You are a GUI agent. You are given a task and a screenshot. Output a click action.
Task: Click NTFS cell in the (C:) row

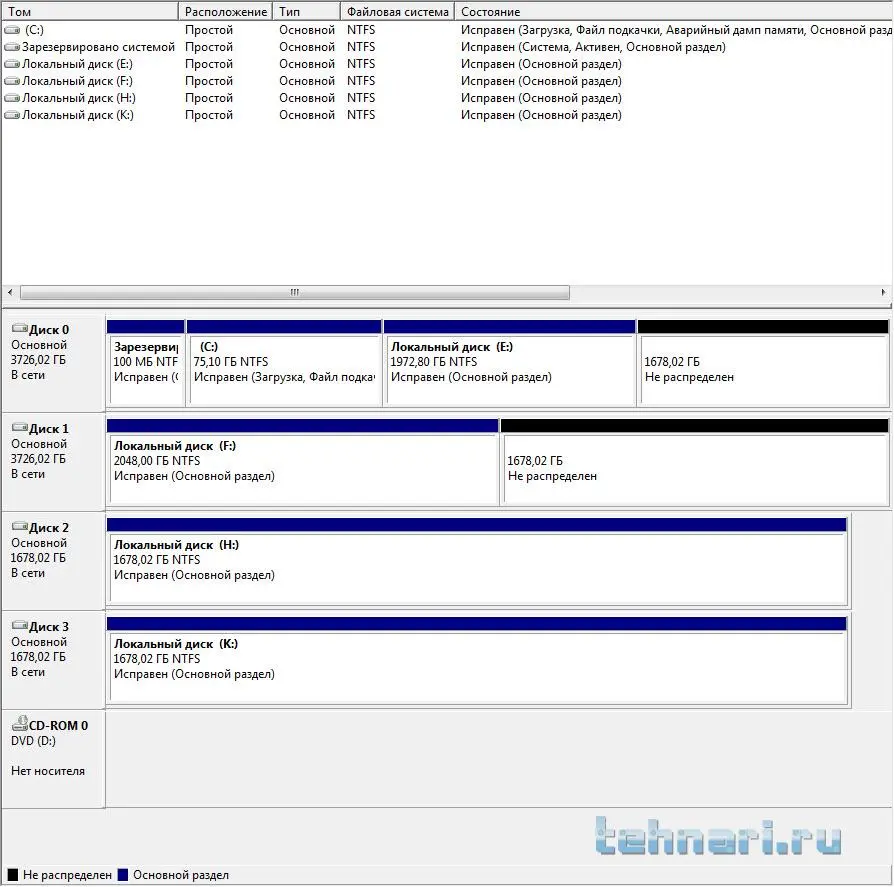(x=361, y=30)
